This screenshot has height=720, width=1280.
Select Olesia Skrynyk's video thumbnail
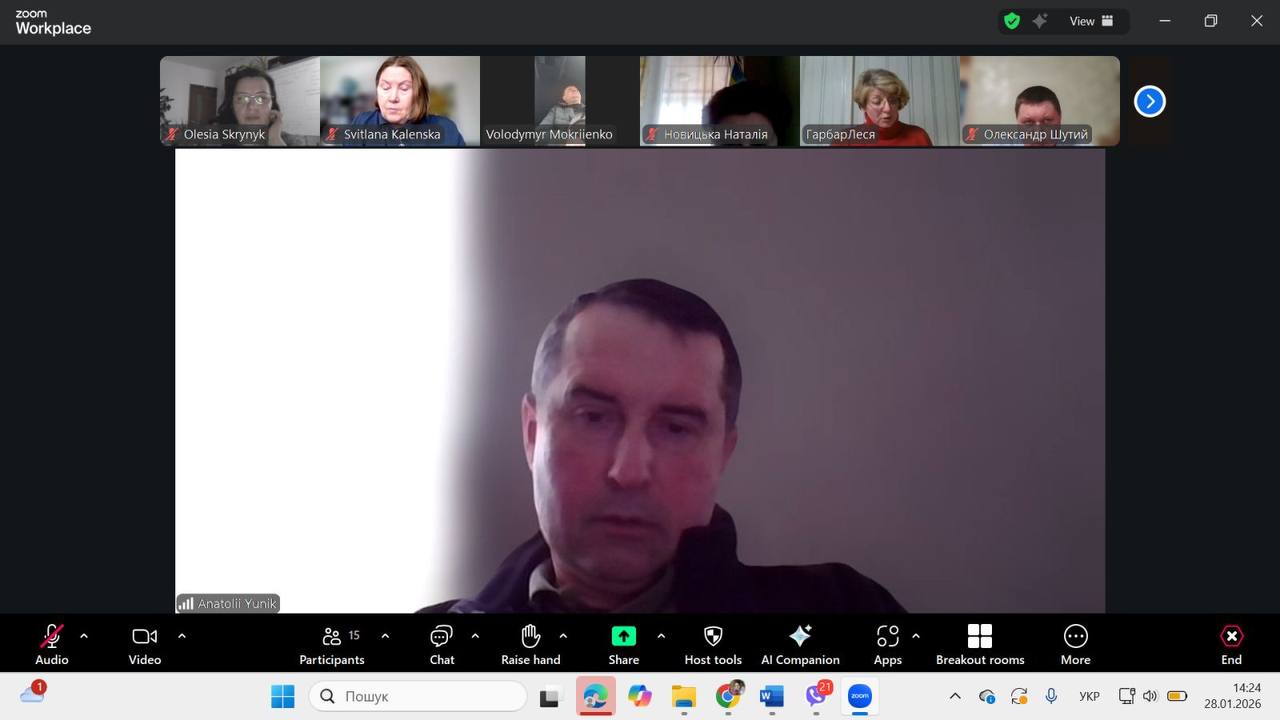click(240, 101)
